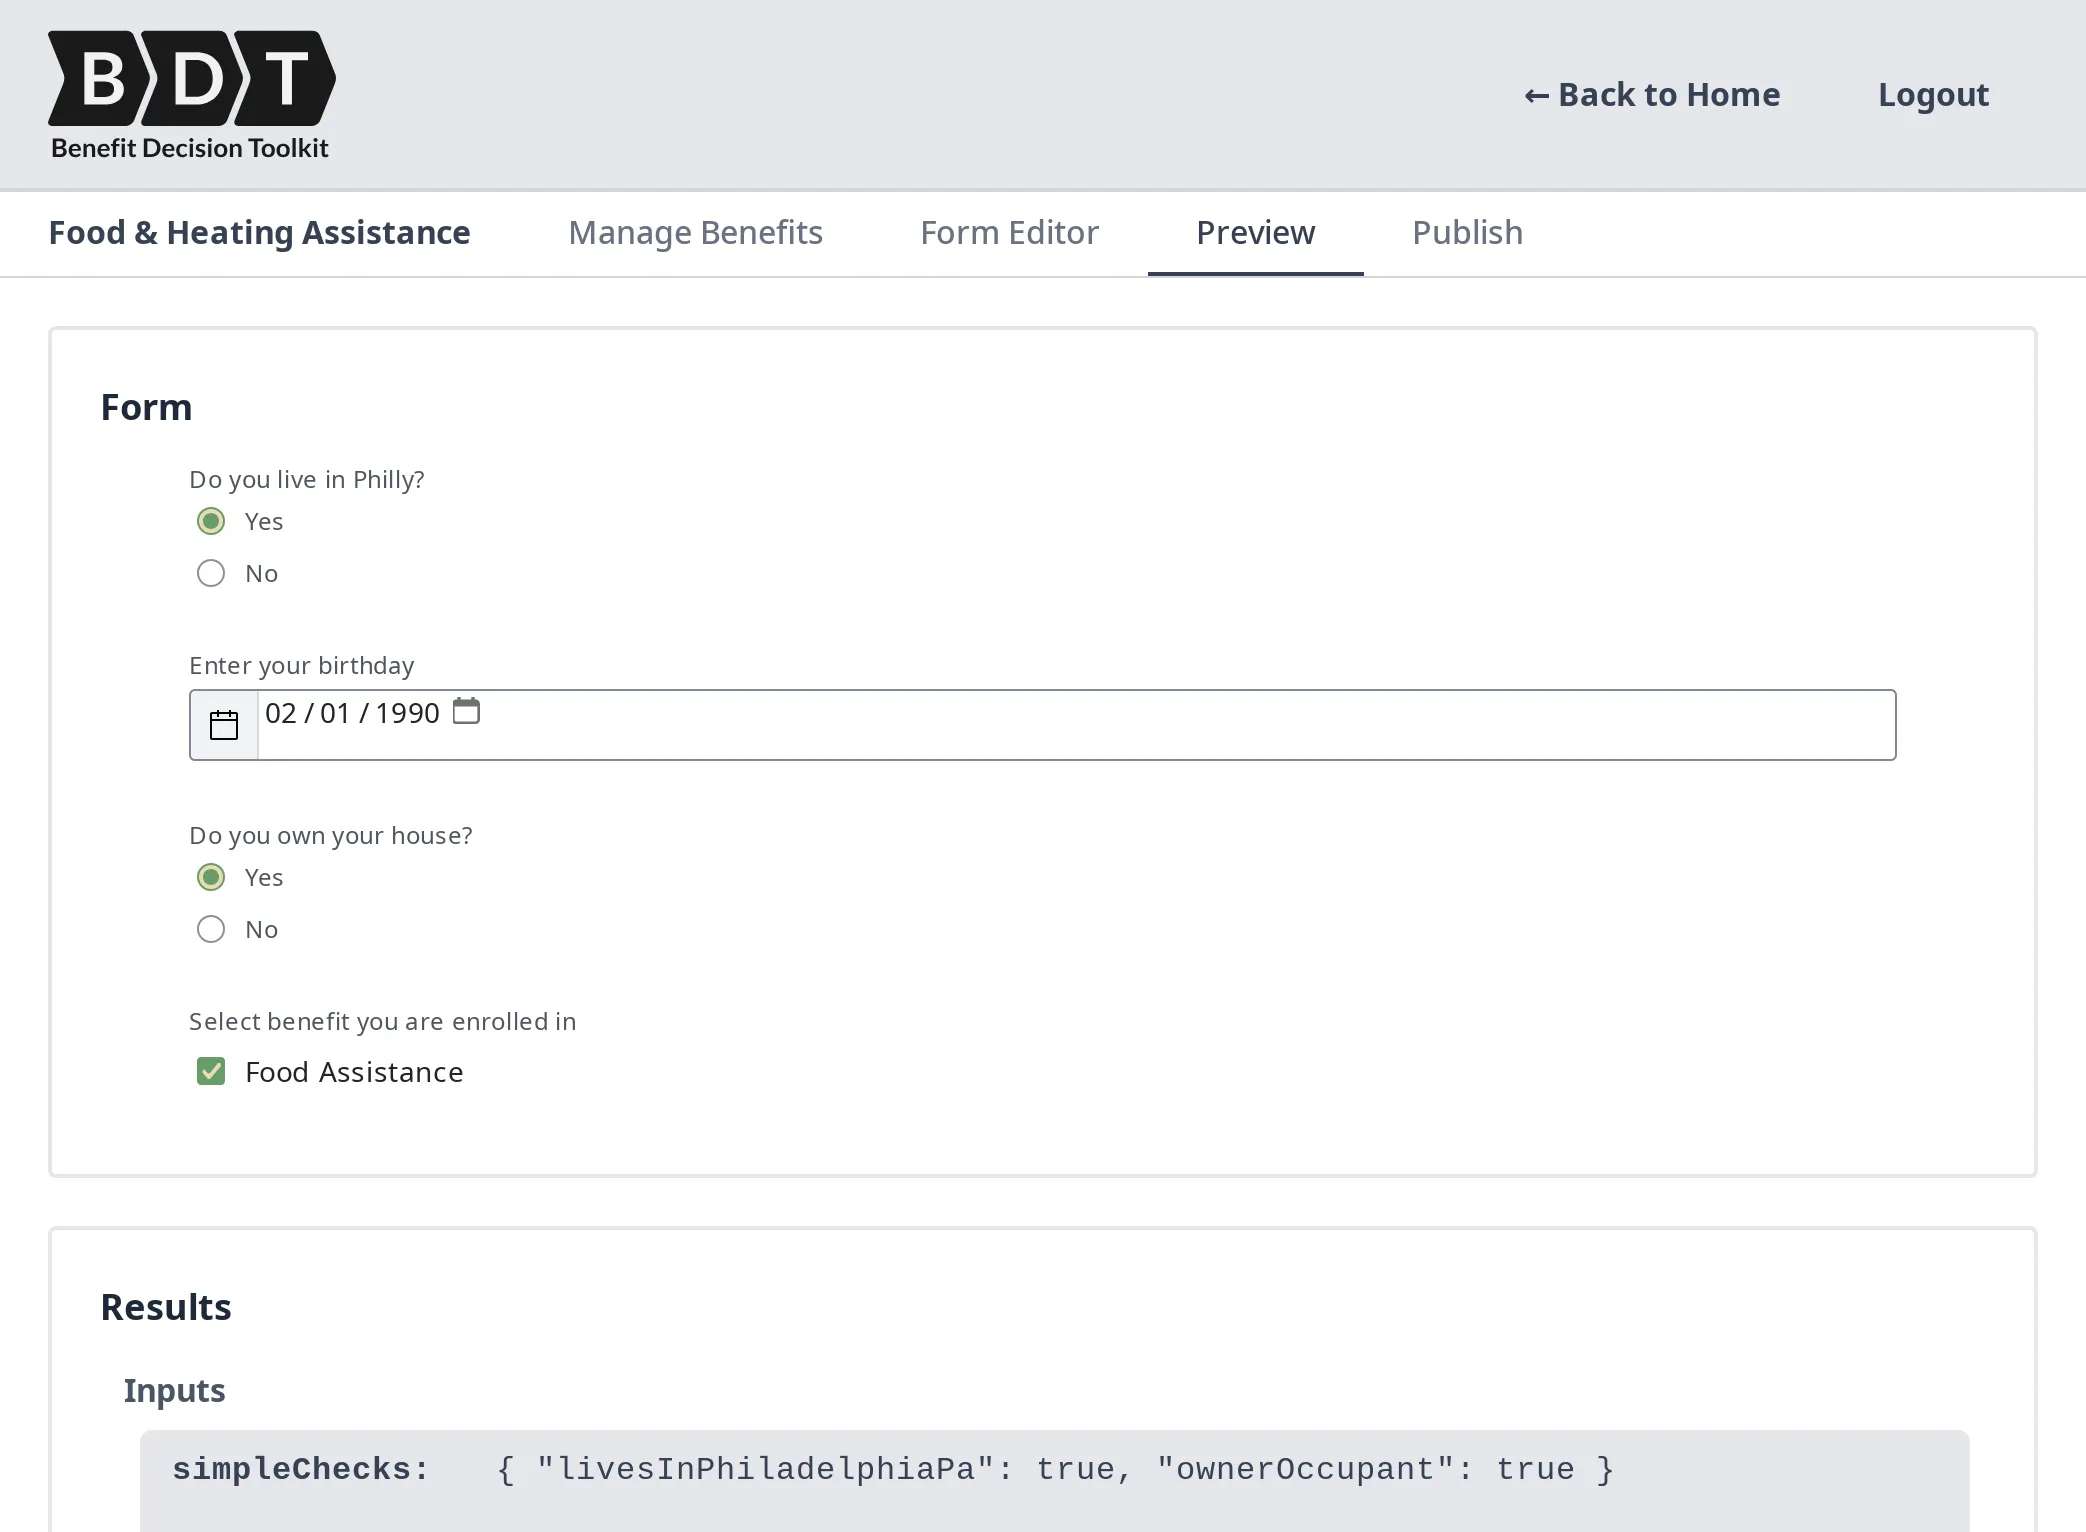Select the Preview tab
The width and height of the screenshot is (2086, 1532).
(x=1255, y=232)
